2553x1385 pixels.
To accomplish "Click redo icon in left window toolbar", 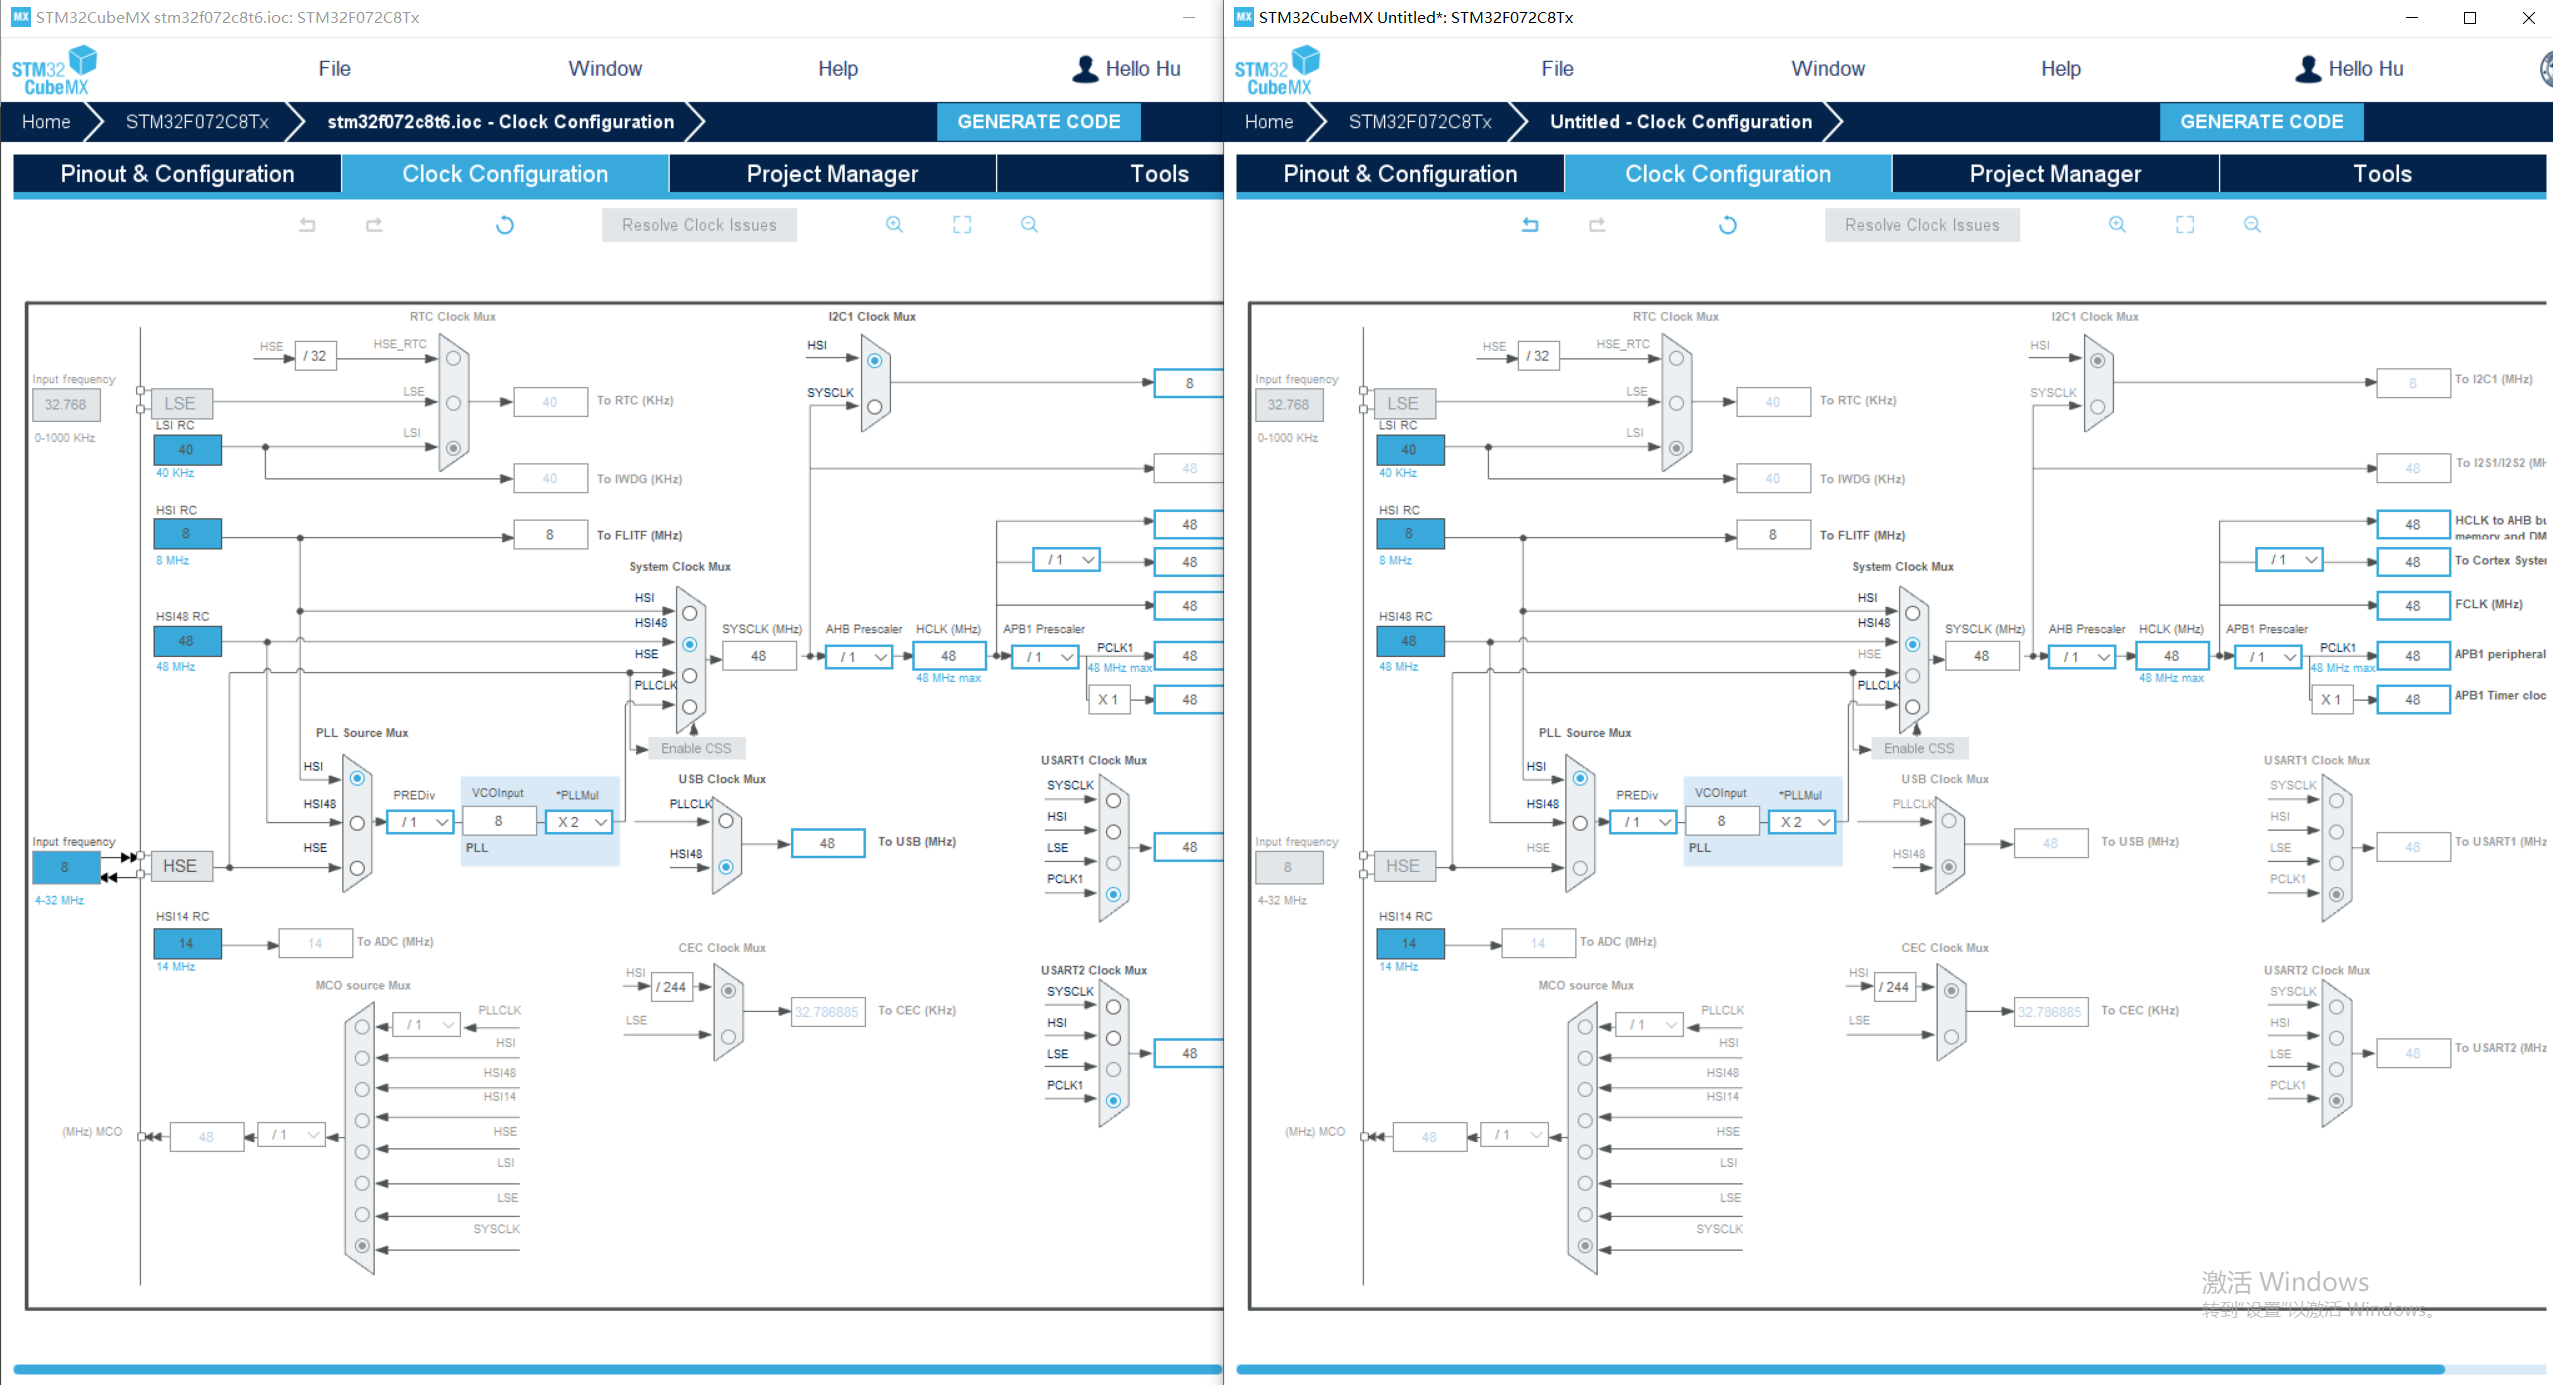I will [x=374, y=225].
